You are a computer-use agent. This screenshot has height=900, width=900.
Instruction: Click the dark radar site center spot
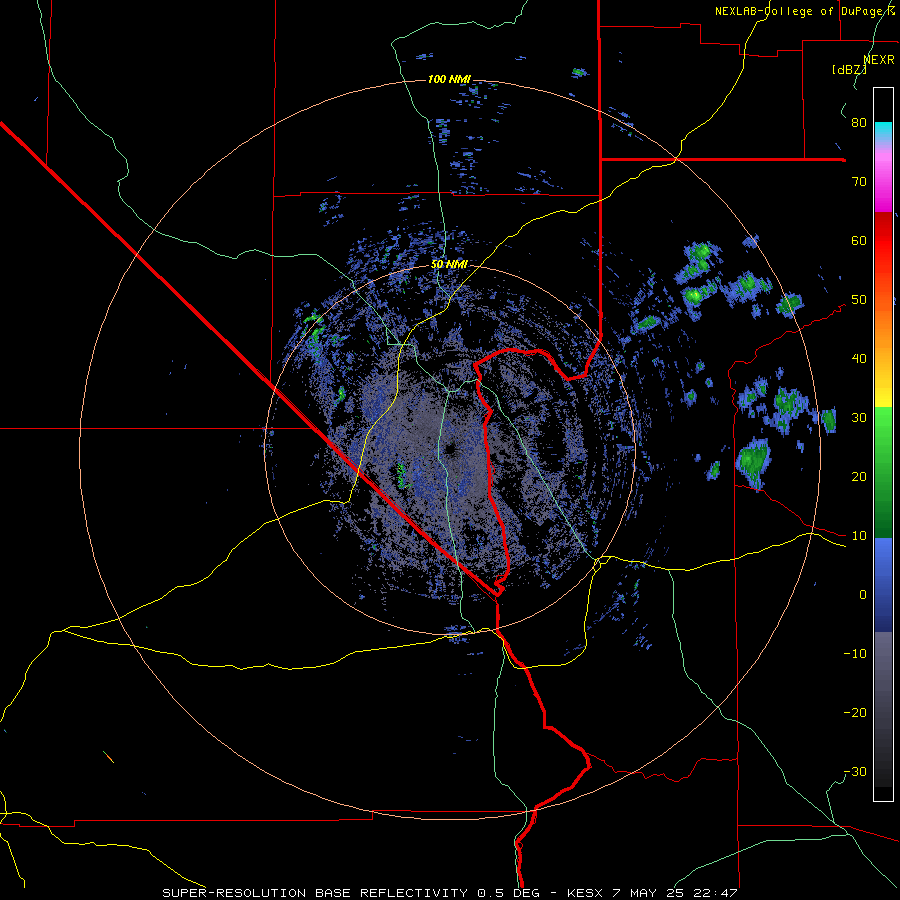click(449, 449)
